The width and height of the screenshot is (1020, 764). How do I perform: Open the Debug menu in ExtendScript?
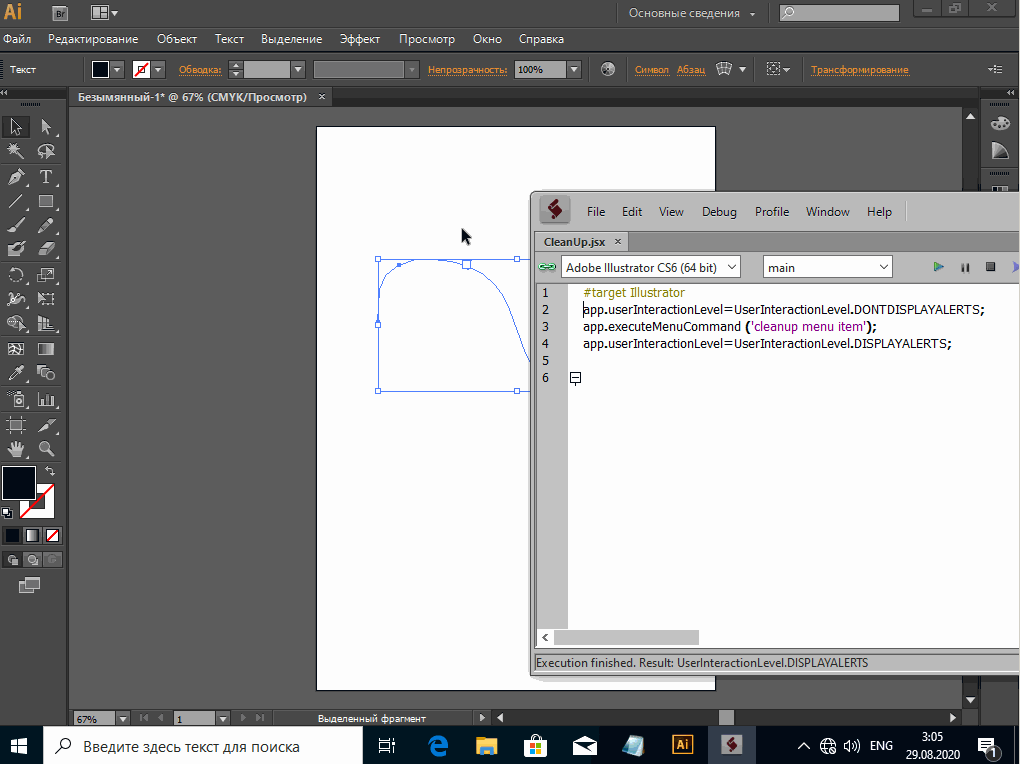[719, 212]
